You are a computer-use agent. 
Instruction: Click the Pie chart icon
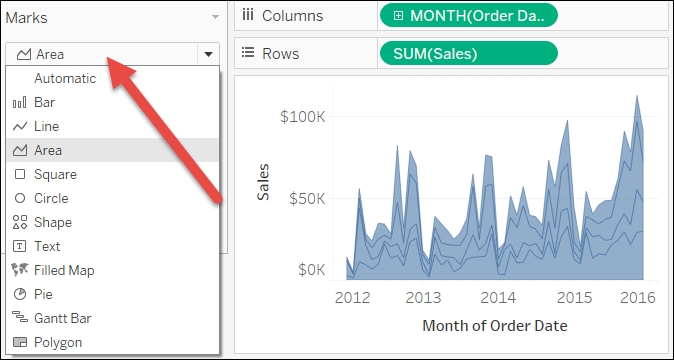pyautogui.click(x=20, y=294)
